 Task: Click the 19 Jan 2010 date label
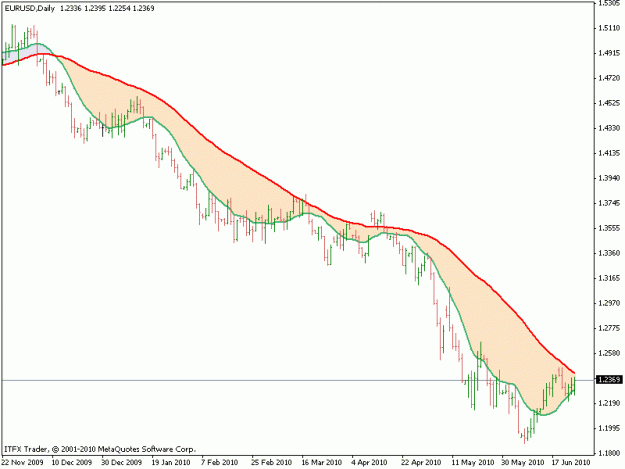(171, 462)
